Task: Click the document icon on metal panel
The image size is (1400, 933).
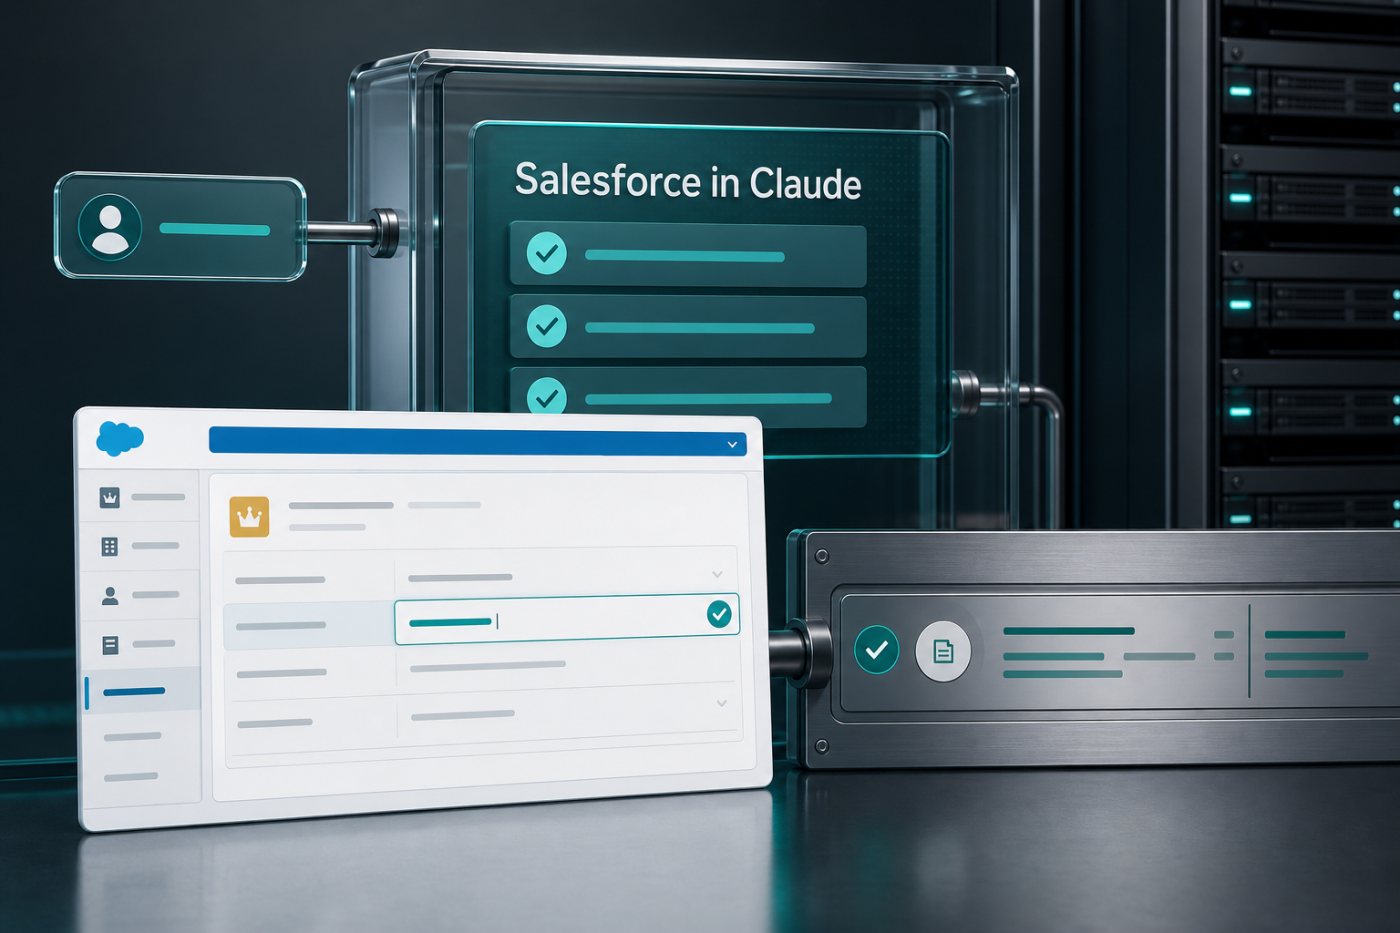Action: click(943, 652)
